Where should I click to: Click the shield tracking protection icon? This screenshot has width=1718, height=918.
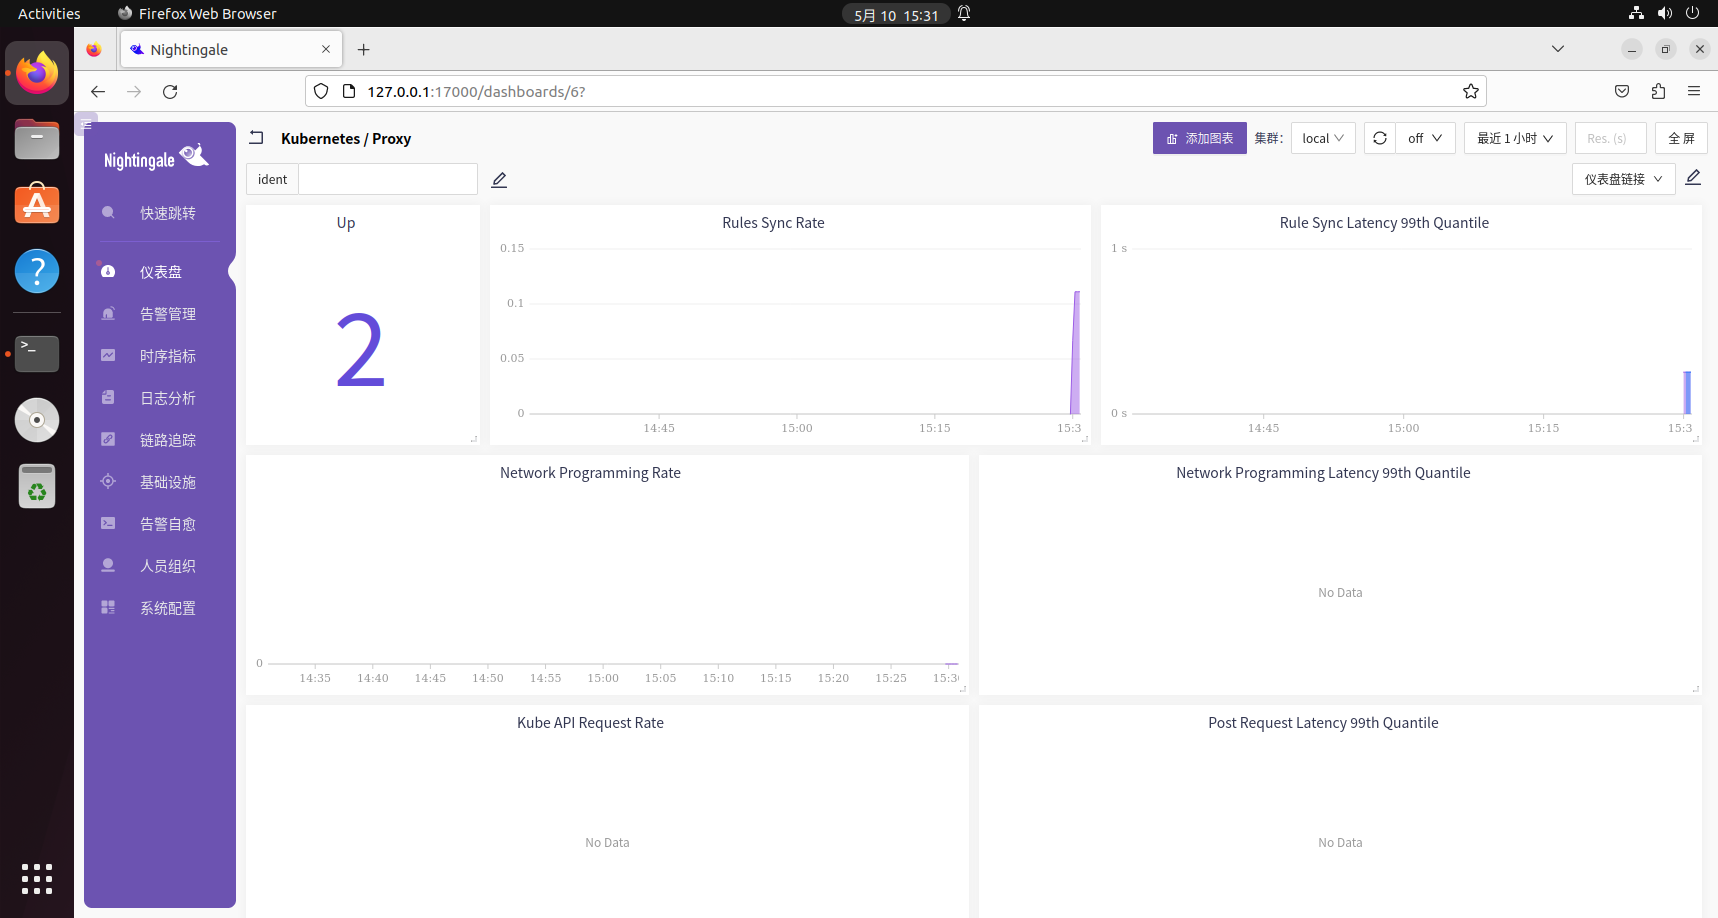coord(321,91)
